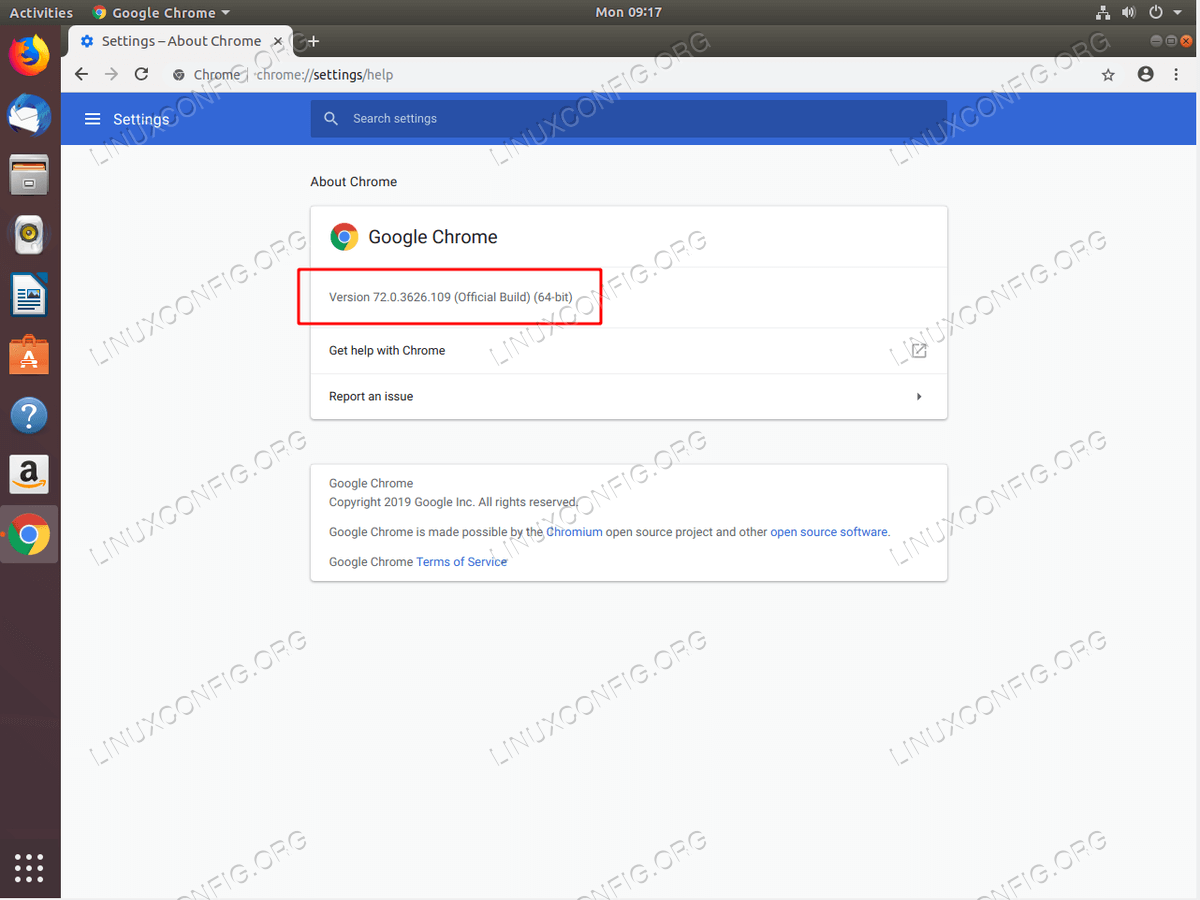Open the Files manager dock icon

(29, 174)
